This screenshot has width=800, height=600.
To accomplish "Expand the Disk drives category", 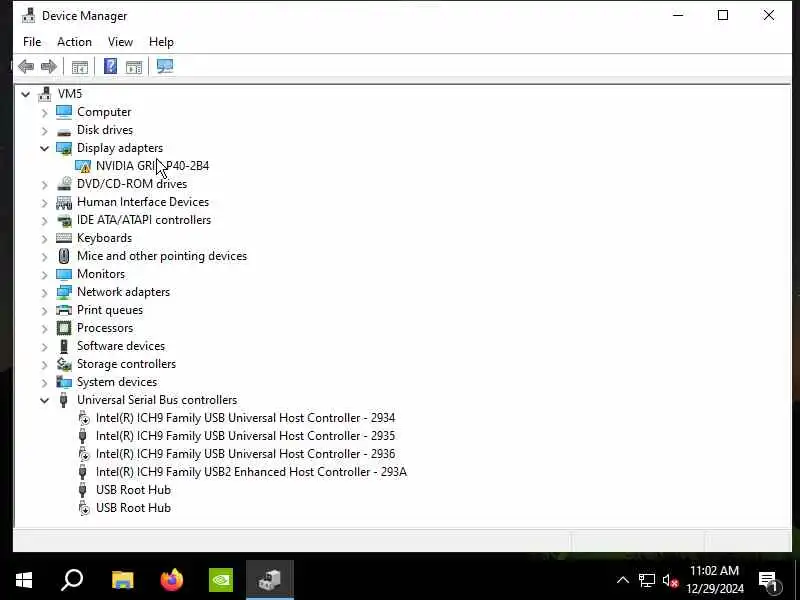I will (44, 131).
